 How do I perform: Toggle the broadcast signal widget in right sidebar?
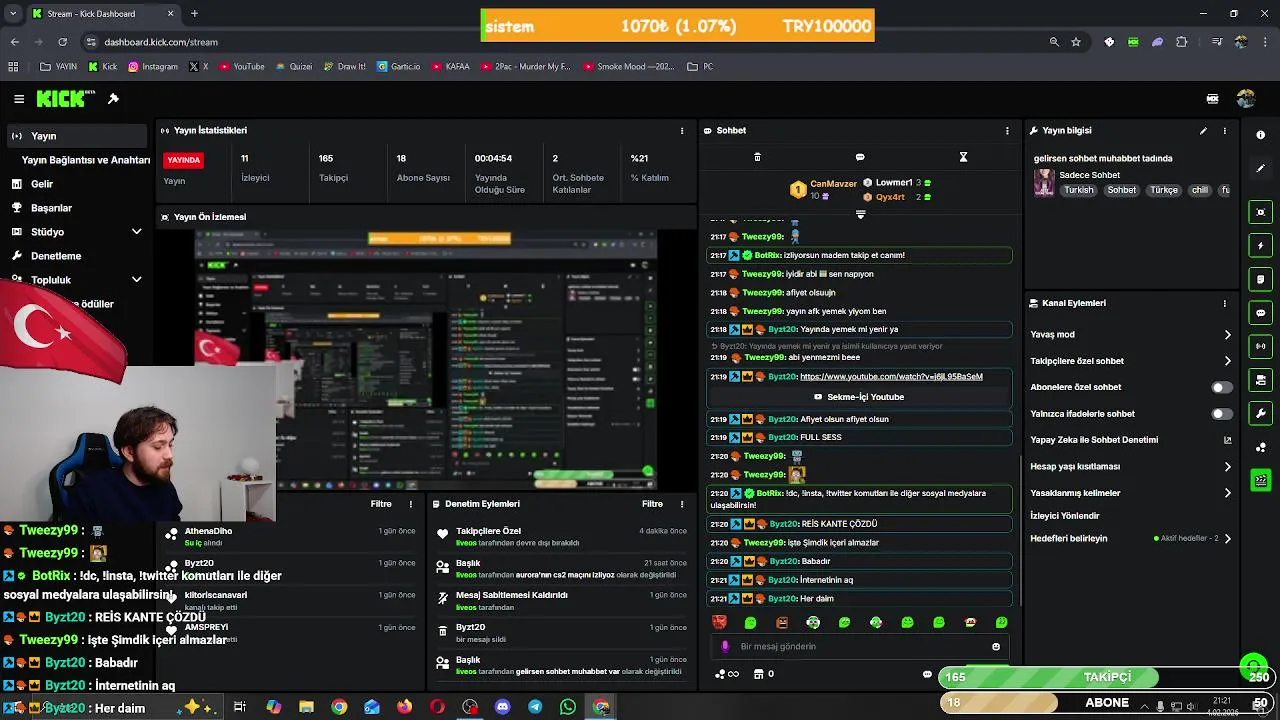(1260, 346)
